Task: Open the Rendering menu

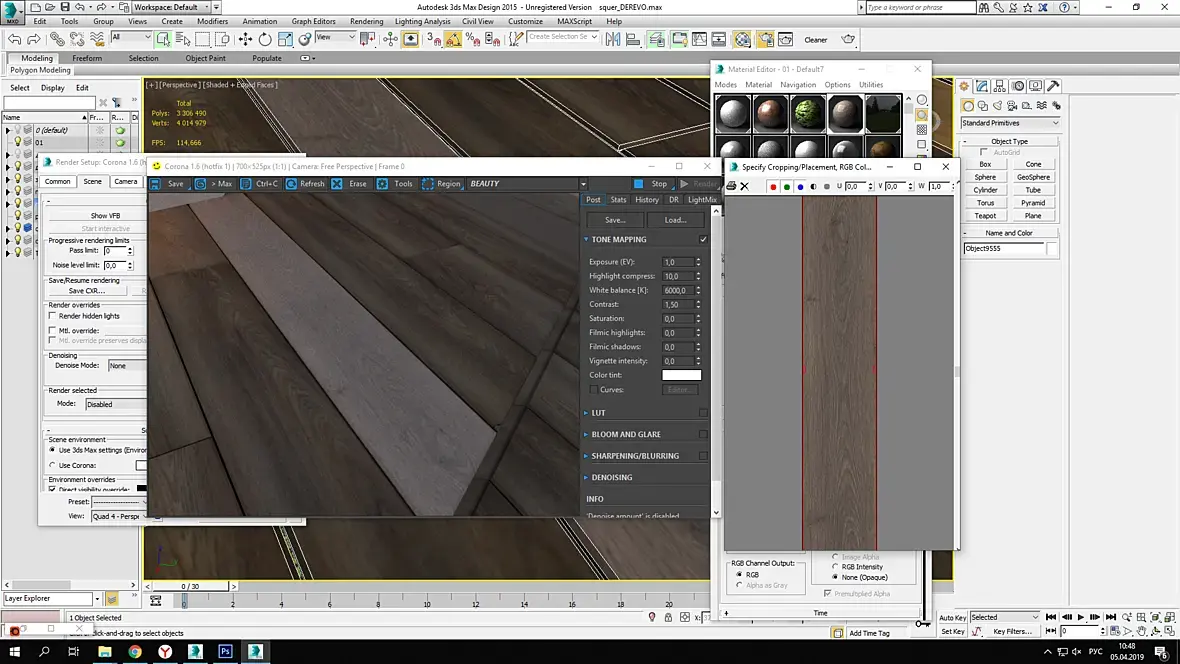Action: pyautogui.click(x=366, y=21)
